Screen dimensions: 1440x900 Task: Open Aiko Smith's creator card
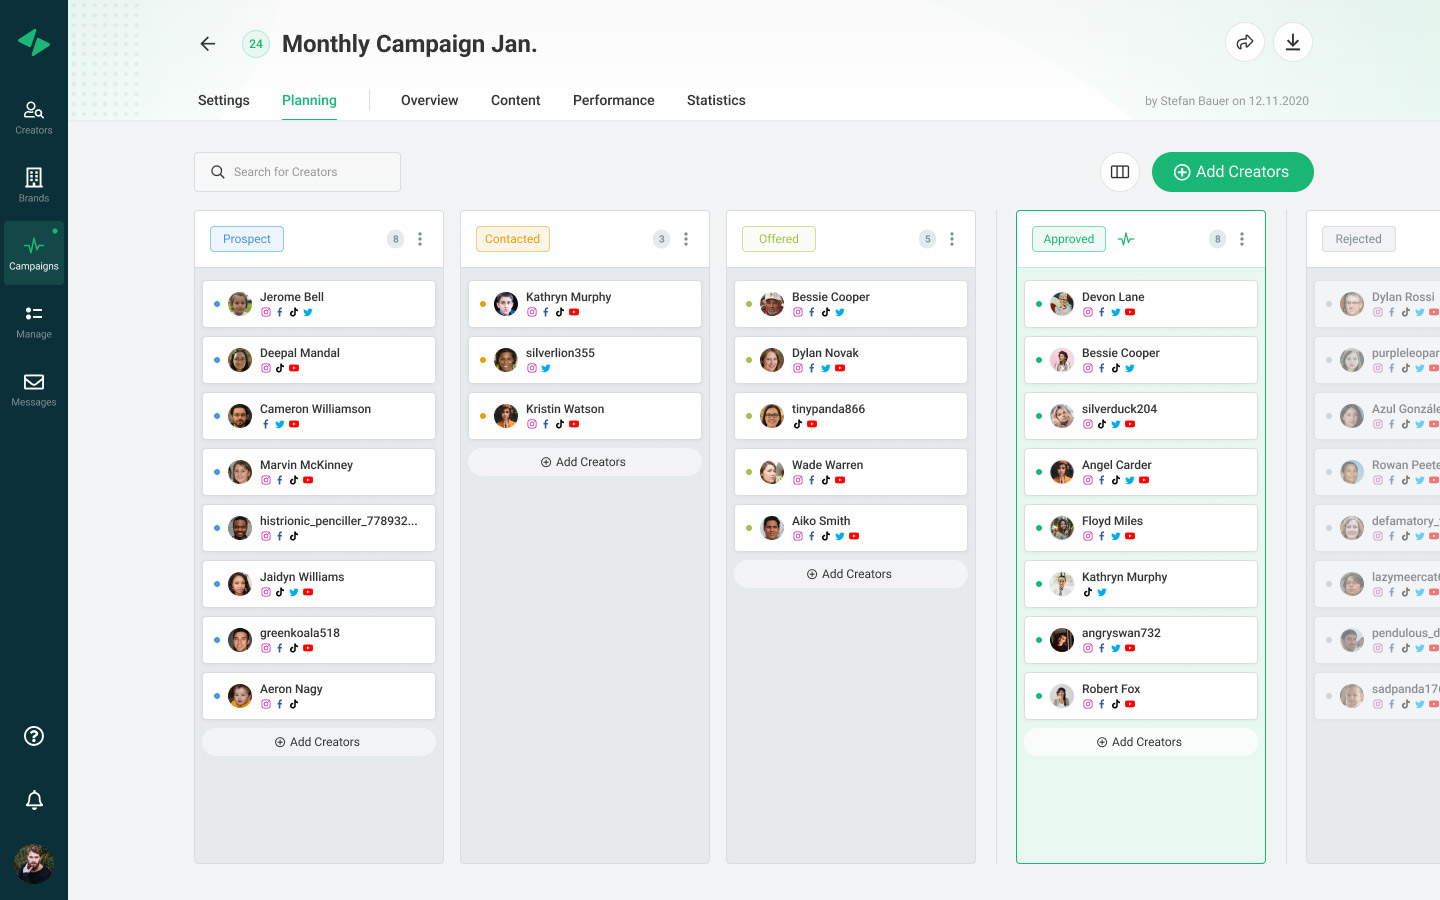coord(851,528)
